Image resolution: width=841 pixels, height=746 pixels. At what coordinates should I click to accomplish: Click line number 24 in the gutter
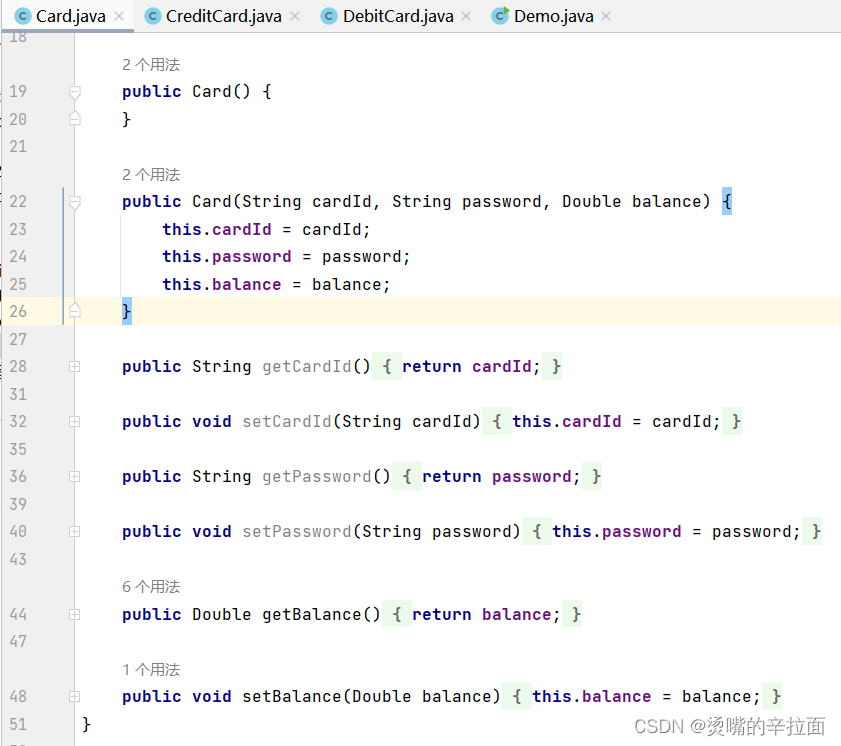click(18, 257)
